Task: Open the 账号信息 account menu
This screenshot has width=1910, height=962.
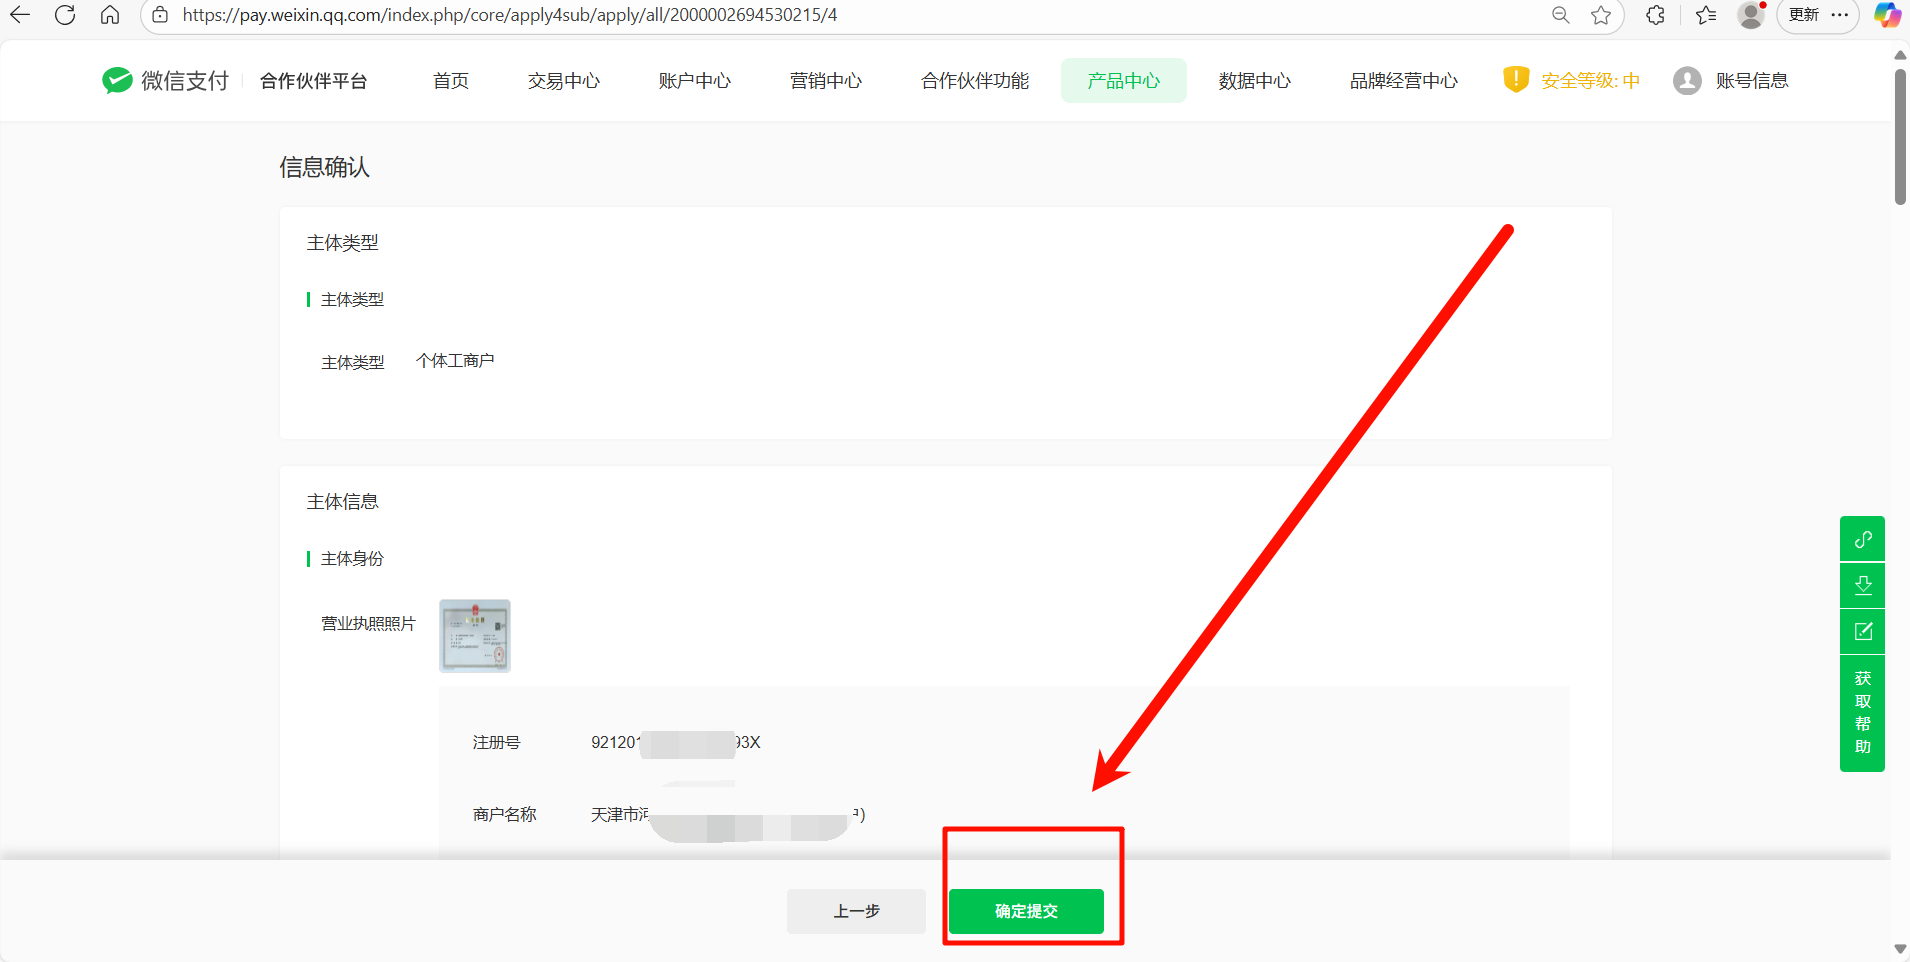Action: pos(1751,81)
